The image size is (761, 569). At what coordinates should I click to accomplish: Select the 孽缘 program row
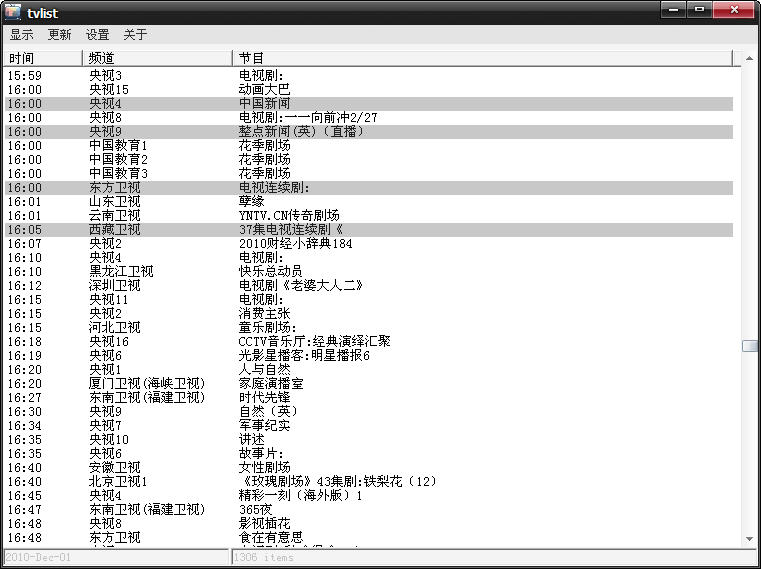(369, 202)
